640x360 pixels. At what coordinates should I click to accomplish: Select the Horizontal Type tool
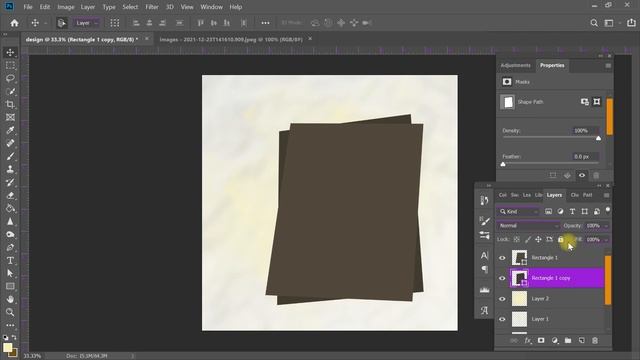click(x=10, y=260)
